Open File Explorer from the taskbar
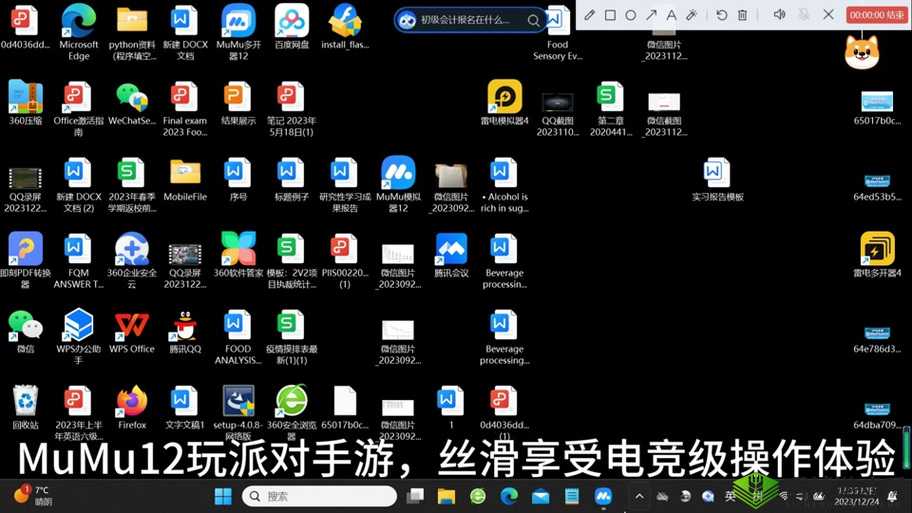The width and height of the screenshot is (912, 513). (446, 496)
